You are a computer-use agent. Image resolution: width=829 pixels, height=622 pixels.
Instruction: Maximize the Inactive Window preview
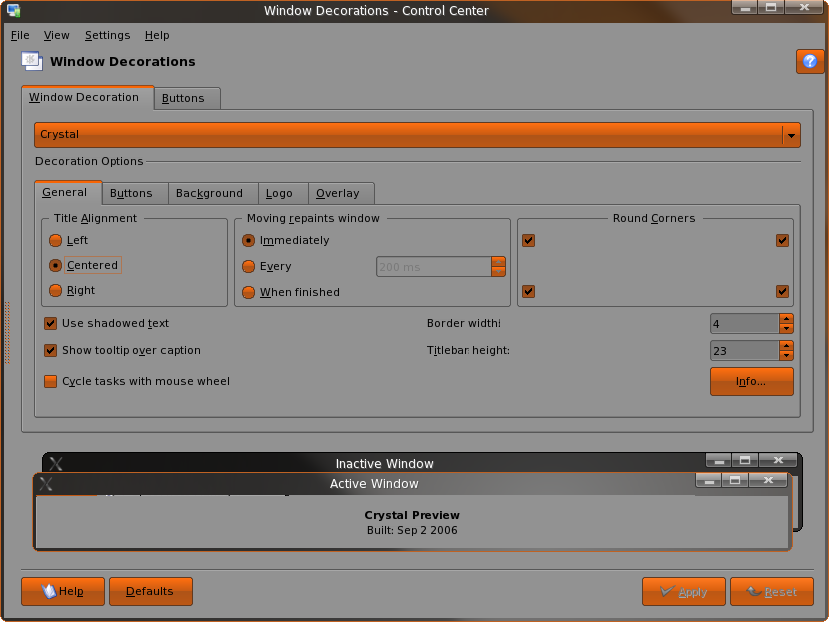[x=745, y=460]
